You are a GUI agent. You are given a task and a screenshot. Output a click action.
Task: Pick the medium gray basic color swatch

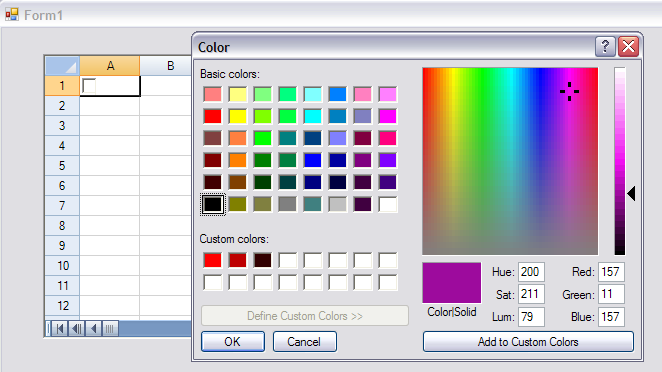click(x=288, y=204)
